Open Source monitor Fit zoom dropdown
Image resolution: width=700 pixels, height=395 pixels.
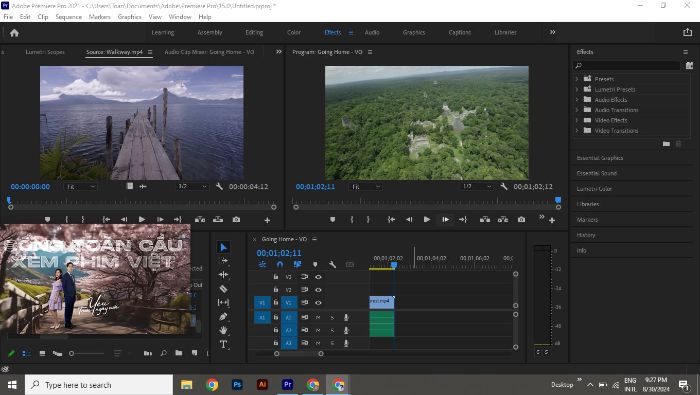coord(80,187)
